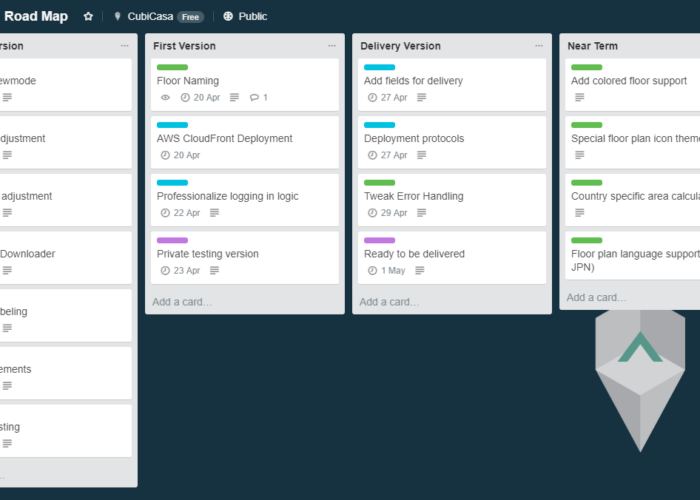
Task: Click the Free plan badge
Action: click(190, 17)
